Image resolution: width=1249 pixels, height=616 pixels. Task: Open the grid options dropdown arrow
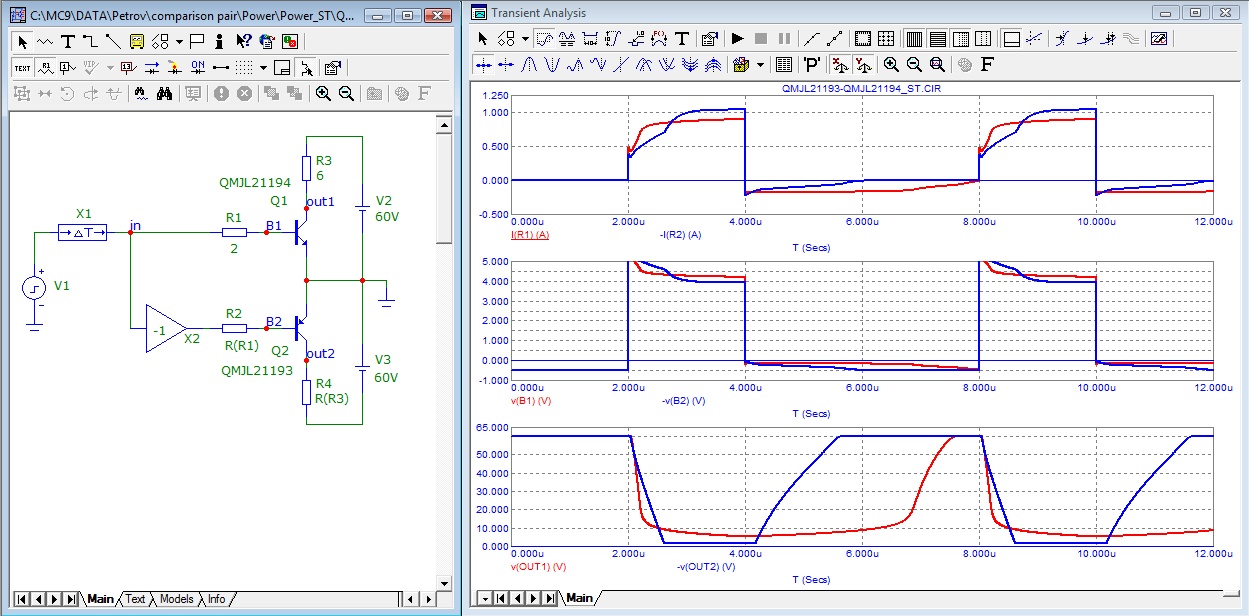tap(263, 67)
